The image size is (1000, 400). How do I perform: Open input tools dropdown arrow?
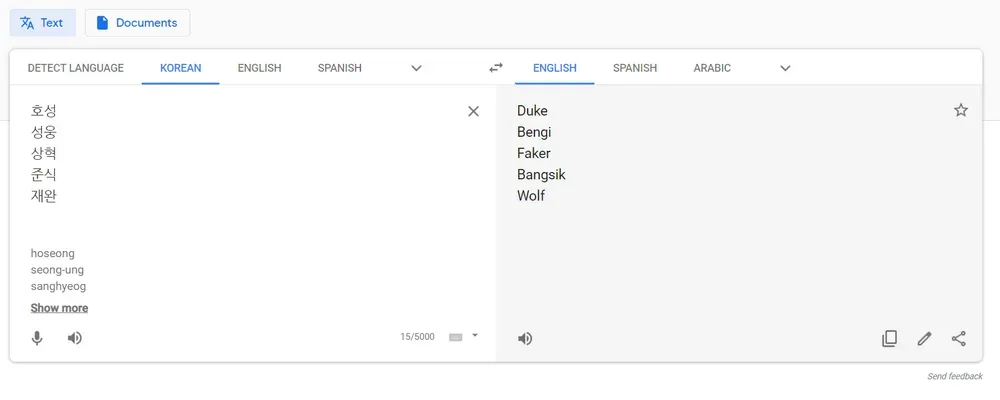click(x=474, y=335)
